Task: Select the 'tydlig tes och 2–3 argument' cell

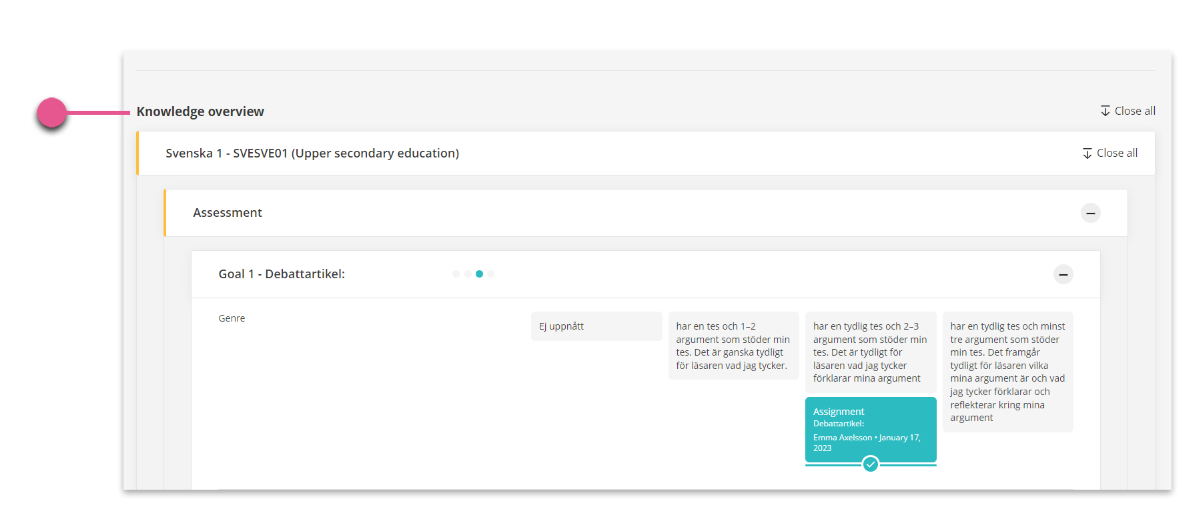Action: click(x=870, y=352)
